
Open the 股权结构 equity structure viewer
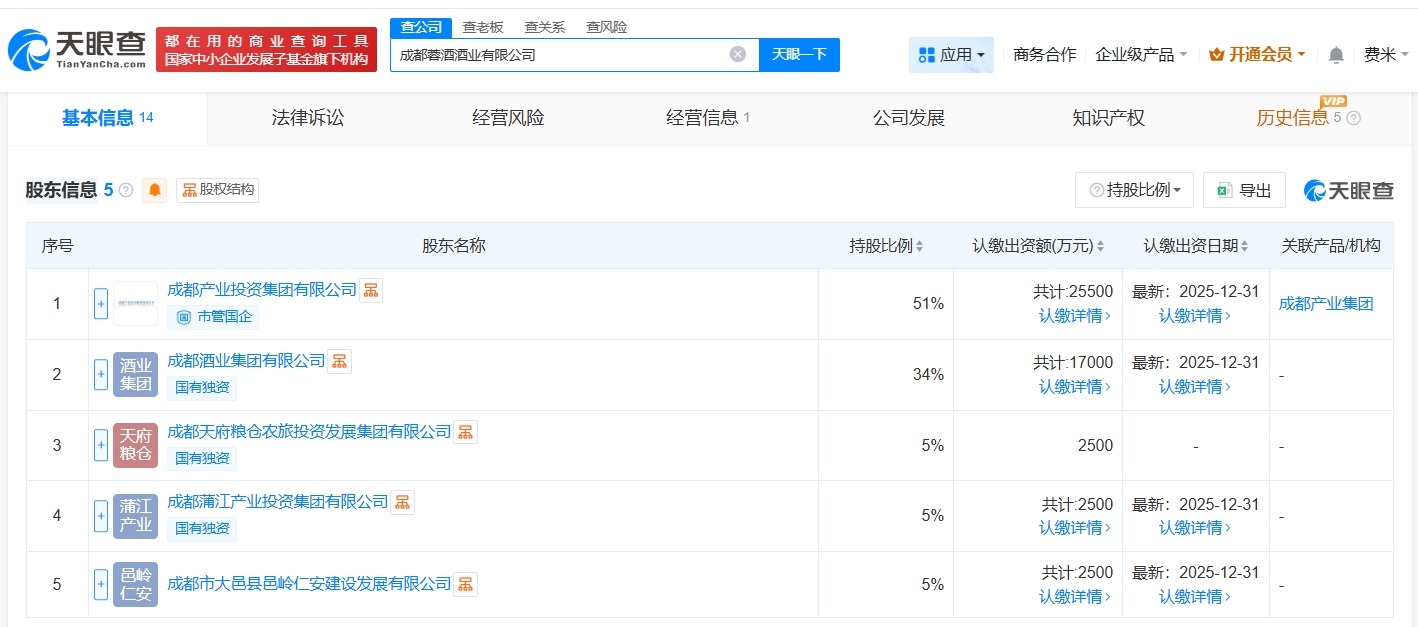[x=217, y=190]
